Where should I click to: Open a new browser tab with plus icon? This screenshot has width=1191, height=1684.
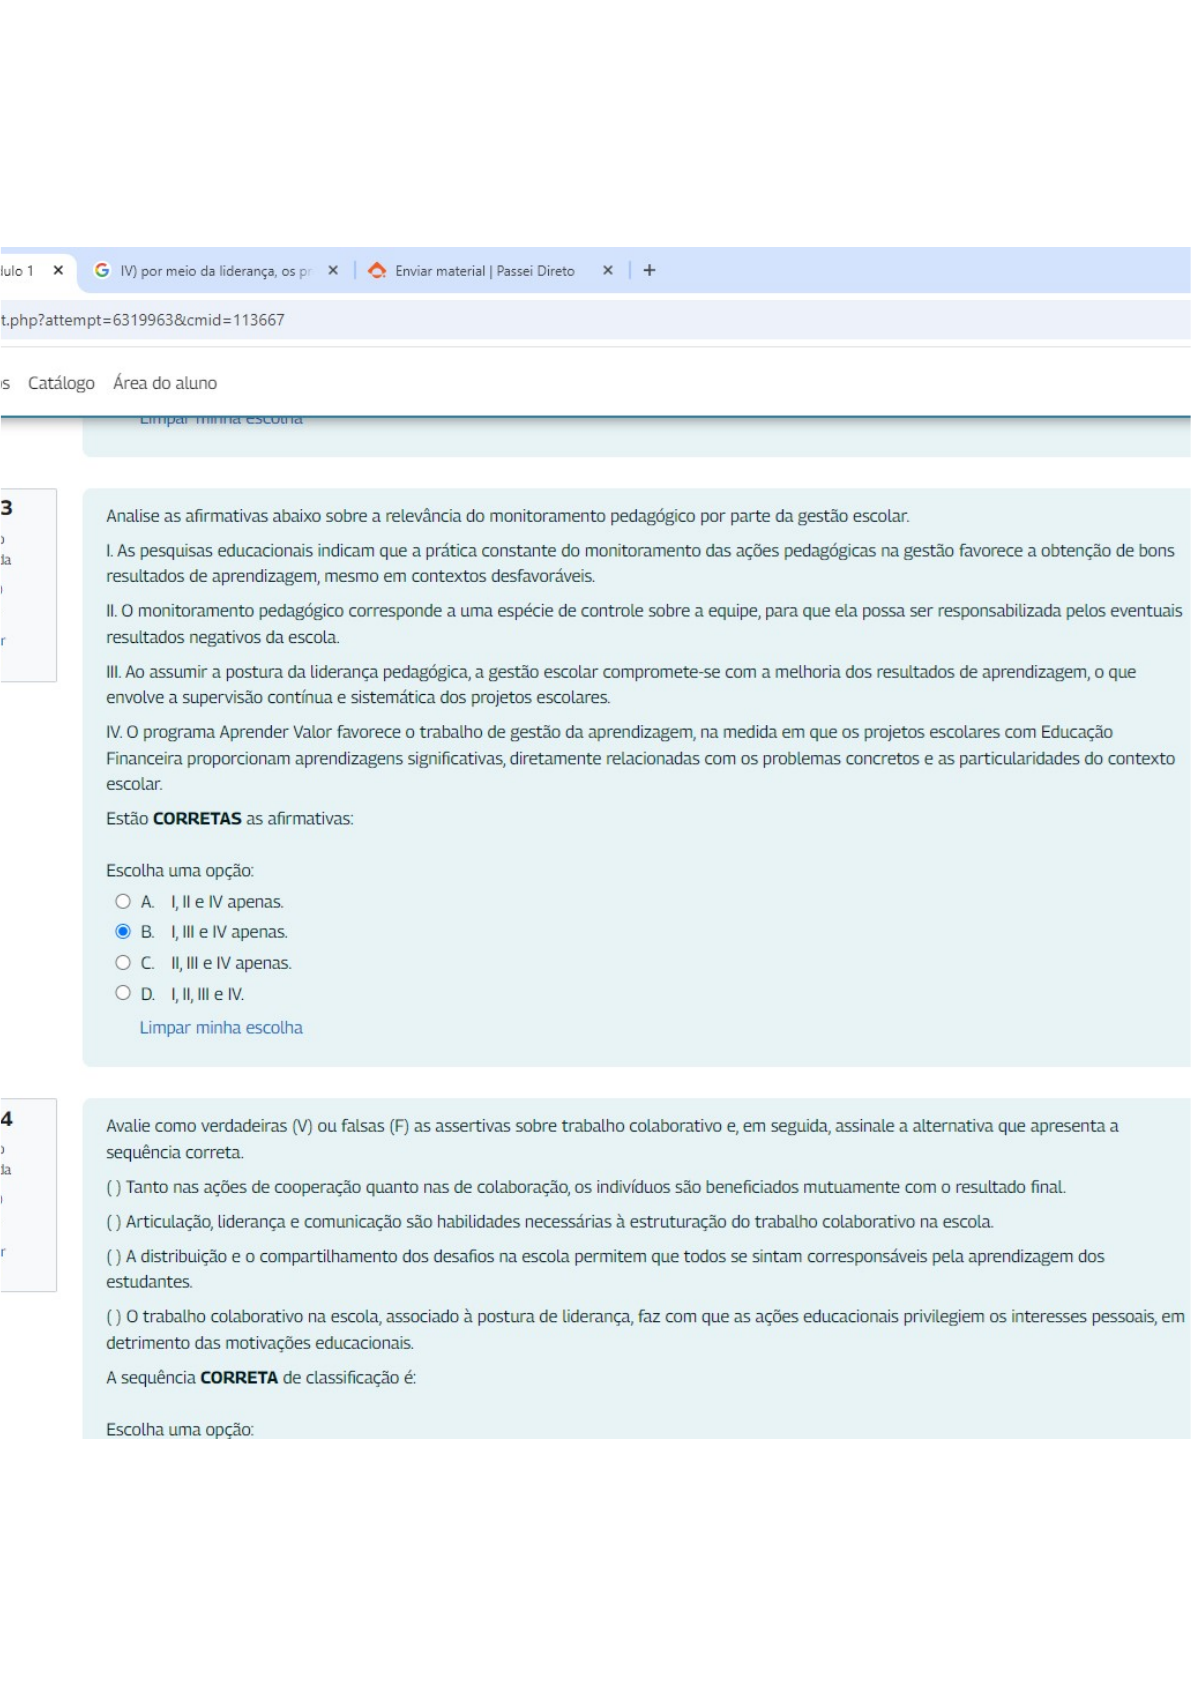point(649,270)
